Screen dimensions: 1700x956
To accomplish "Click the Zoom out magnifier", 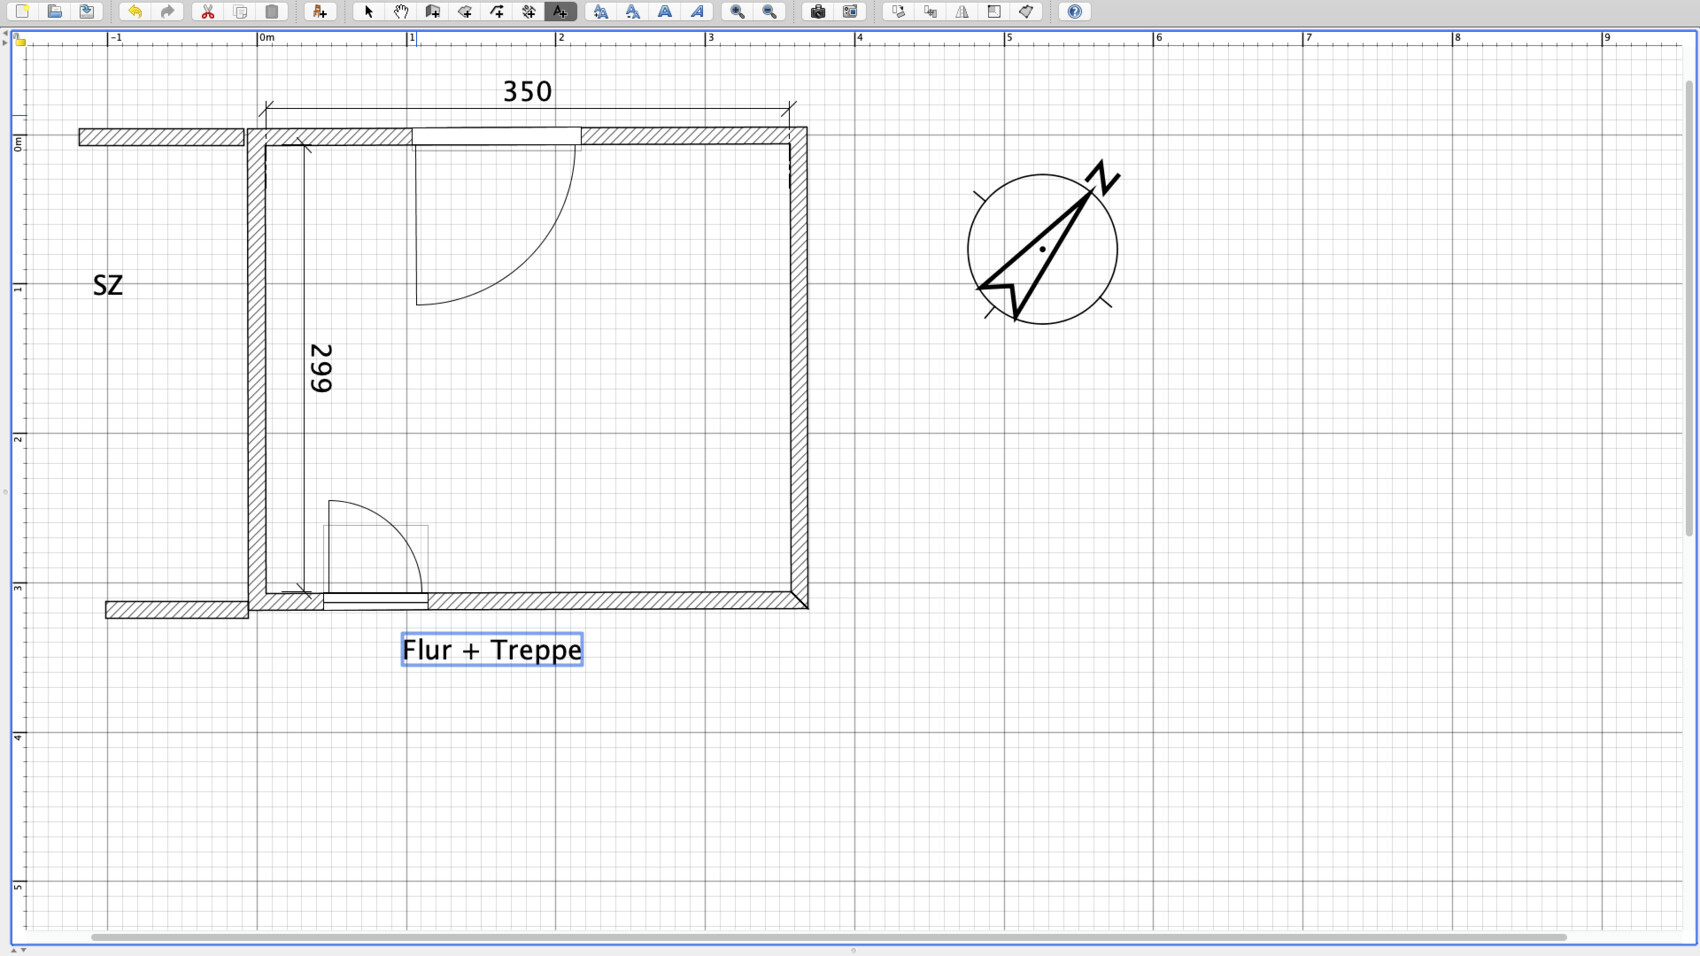I will 769,12.
